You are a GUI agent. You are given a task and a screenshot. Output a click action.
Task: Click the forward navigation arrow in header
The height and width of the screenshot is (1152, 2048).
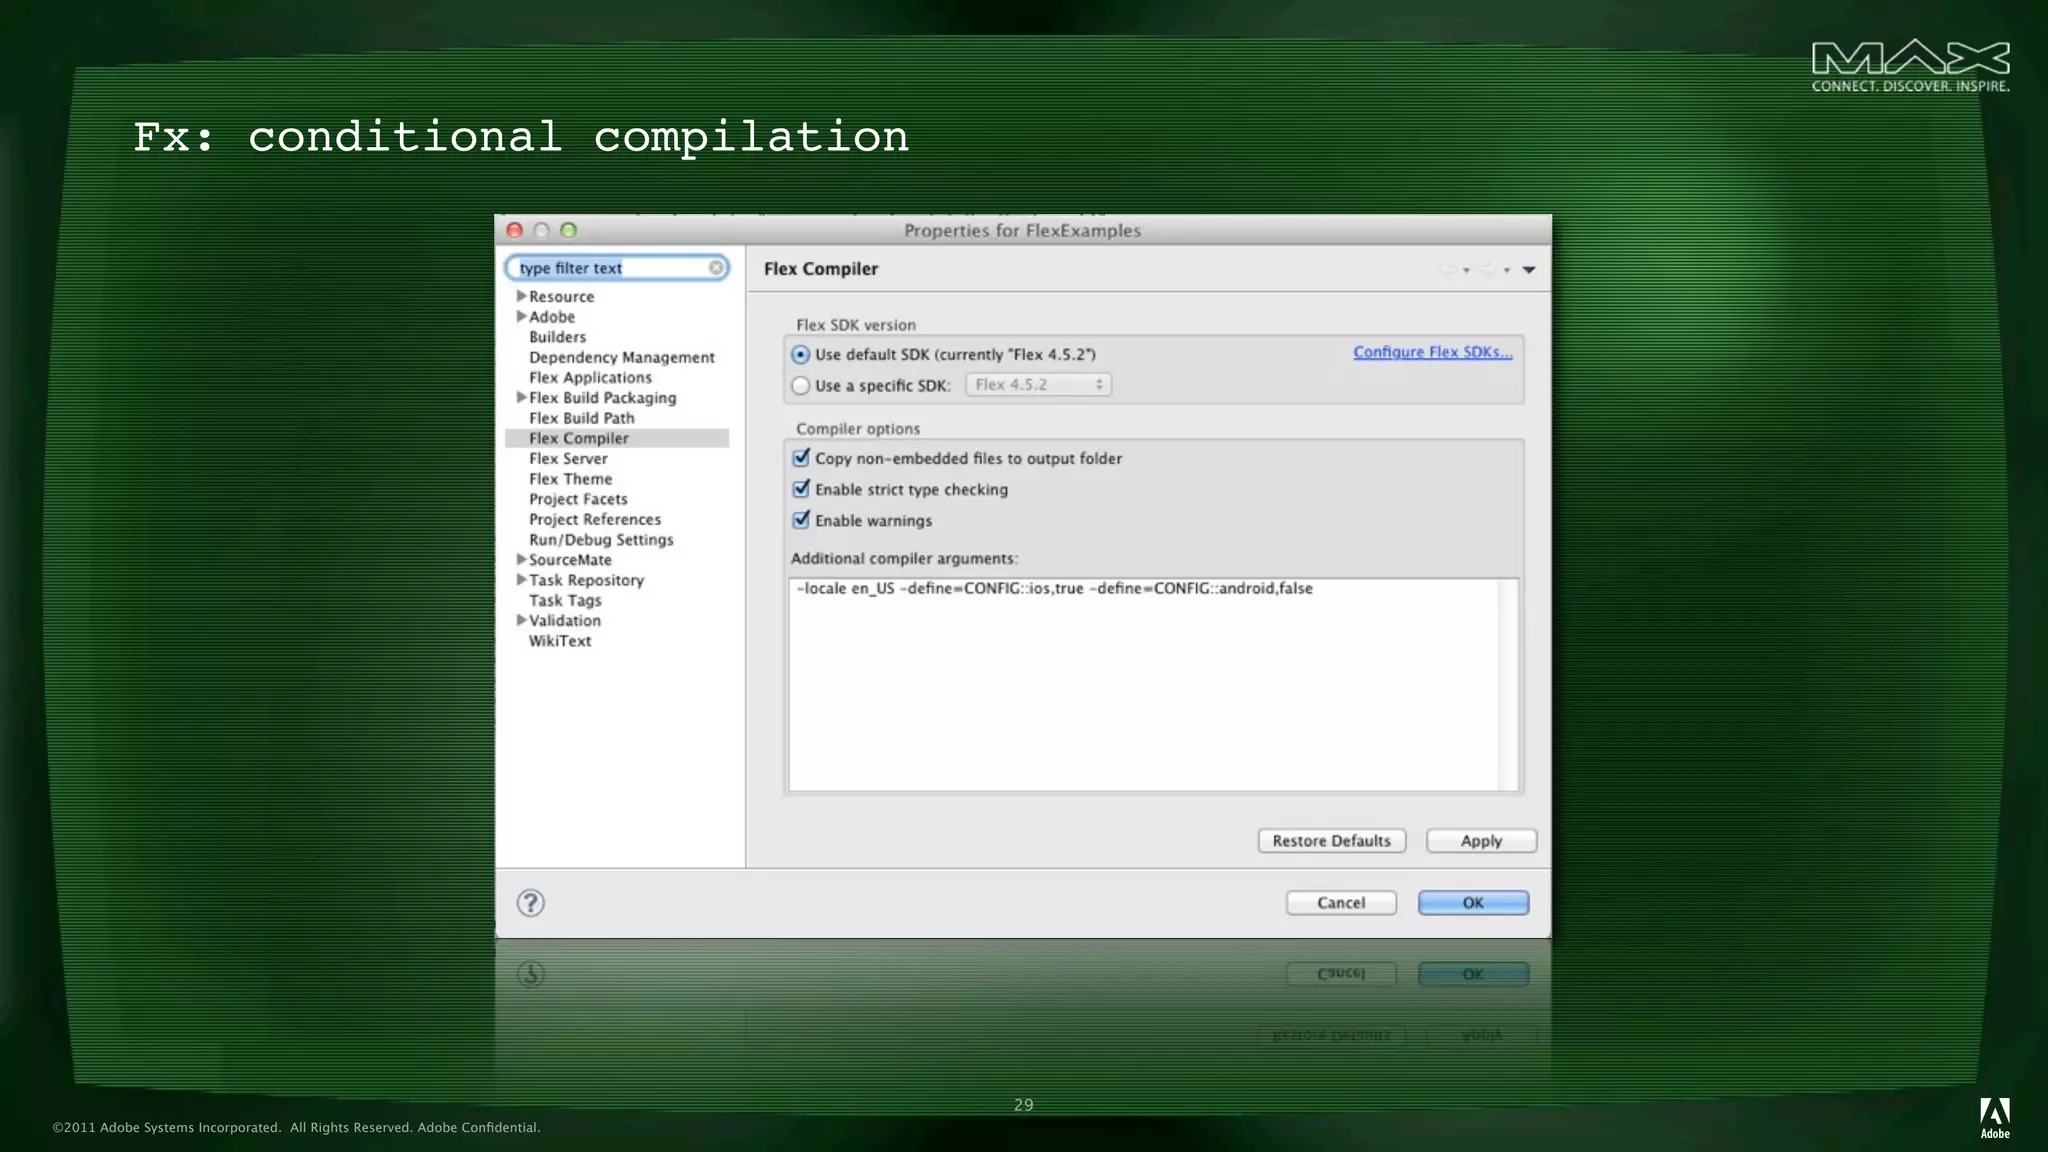tap(1487, 269)
